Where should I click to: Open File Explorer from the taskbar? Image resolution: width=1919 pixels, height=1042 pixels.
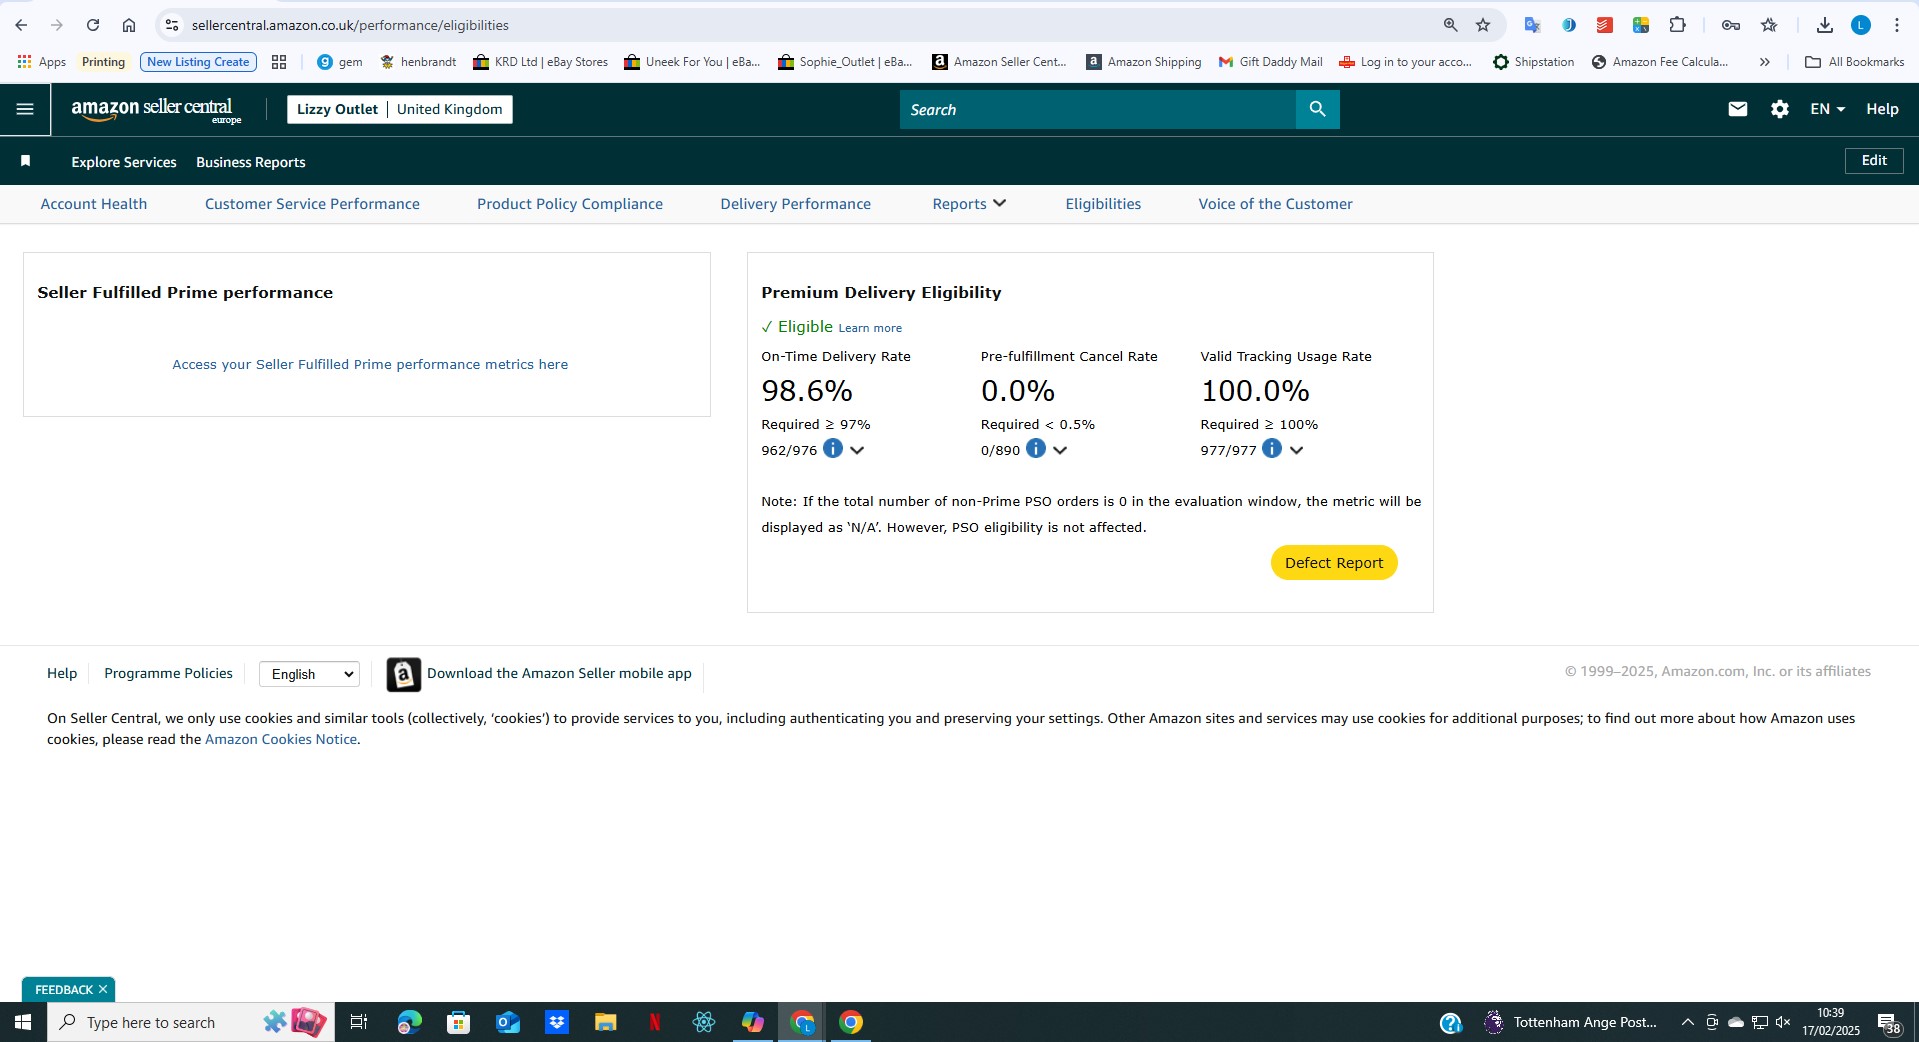[606, 1022]
